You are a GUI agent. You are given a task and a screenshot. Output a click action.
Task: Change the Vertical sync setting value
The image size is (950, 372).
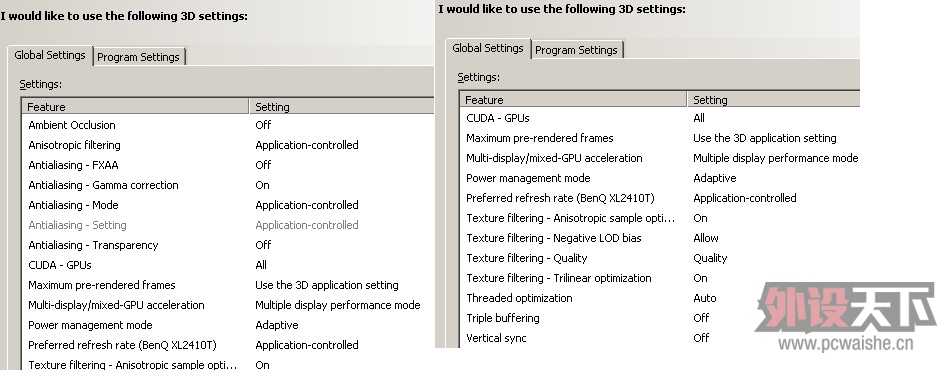[x=701, y=338]
